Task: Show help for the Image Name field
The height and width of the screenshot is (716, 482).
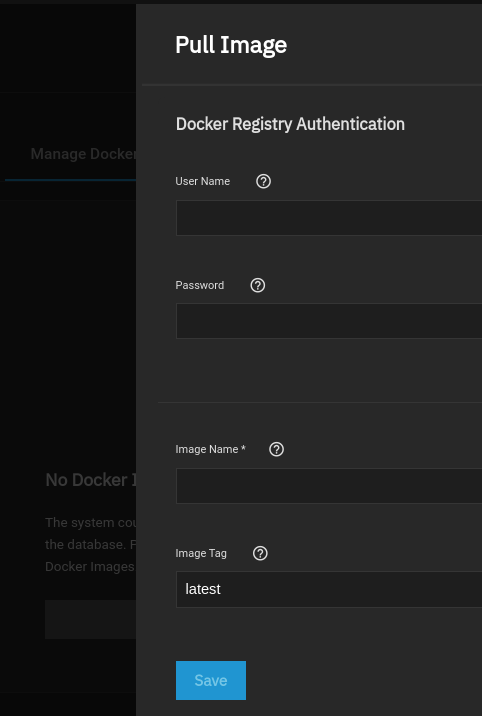Action: click(x=277, y=449)
